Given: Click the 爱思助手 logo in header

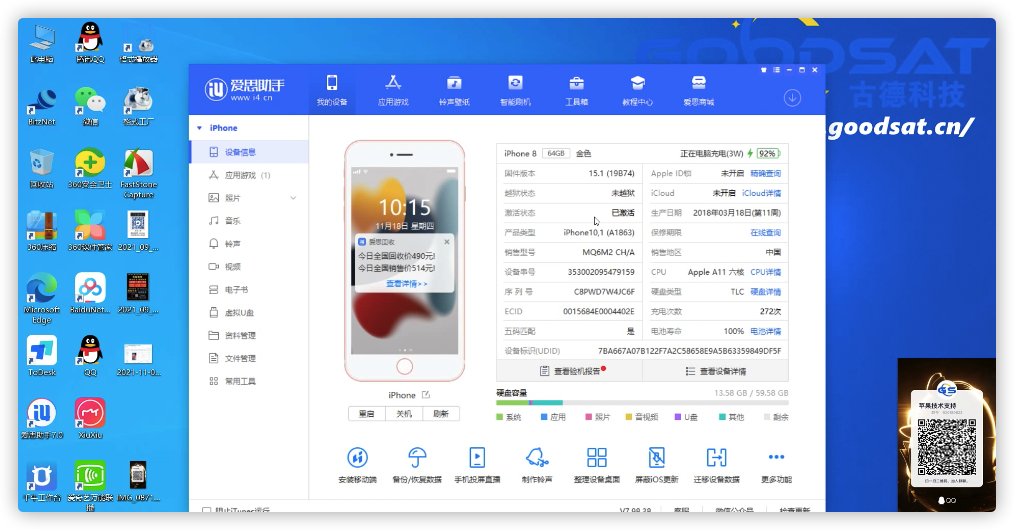Looking at the screenshot, I should 244,89.
